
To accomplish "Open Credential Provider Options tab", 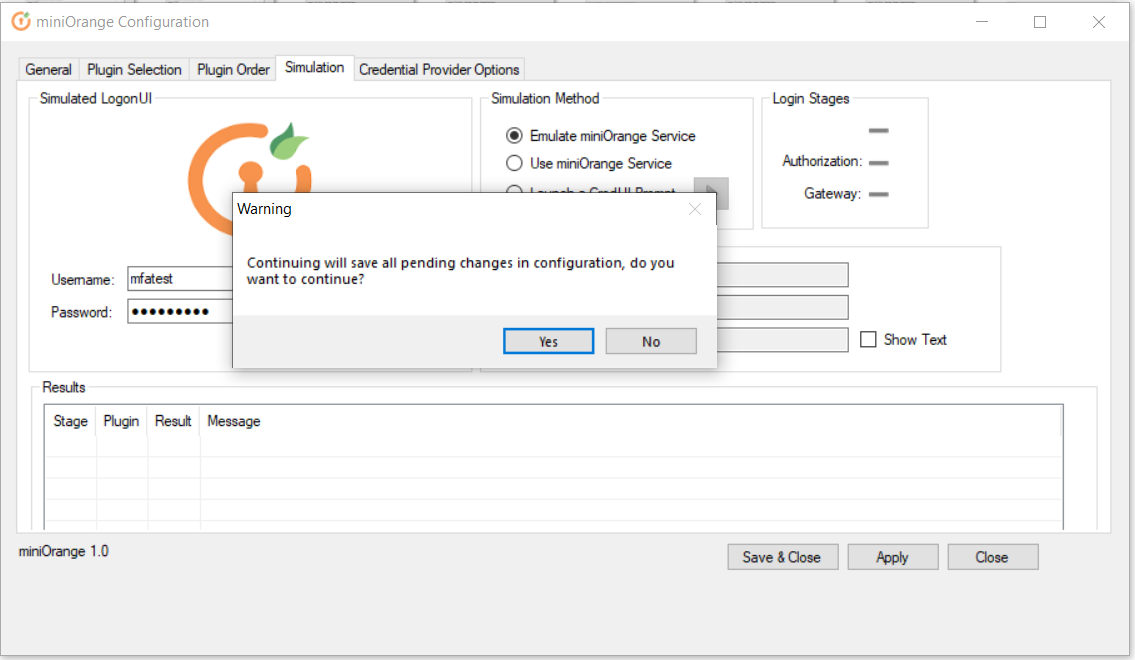I will (439, 69).
